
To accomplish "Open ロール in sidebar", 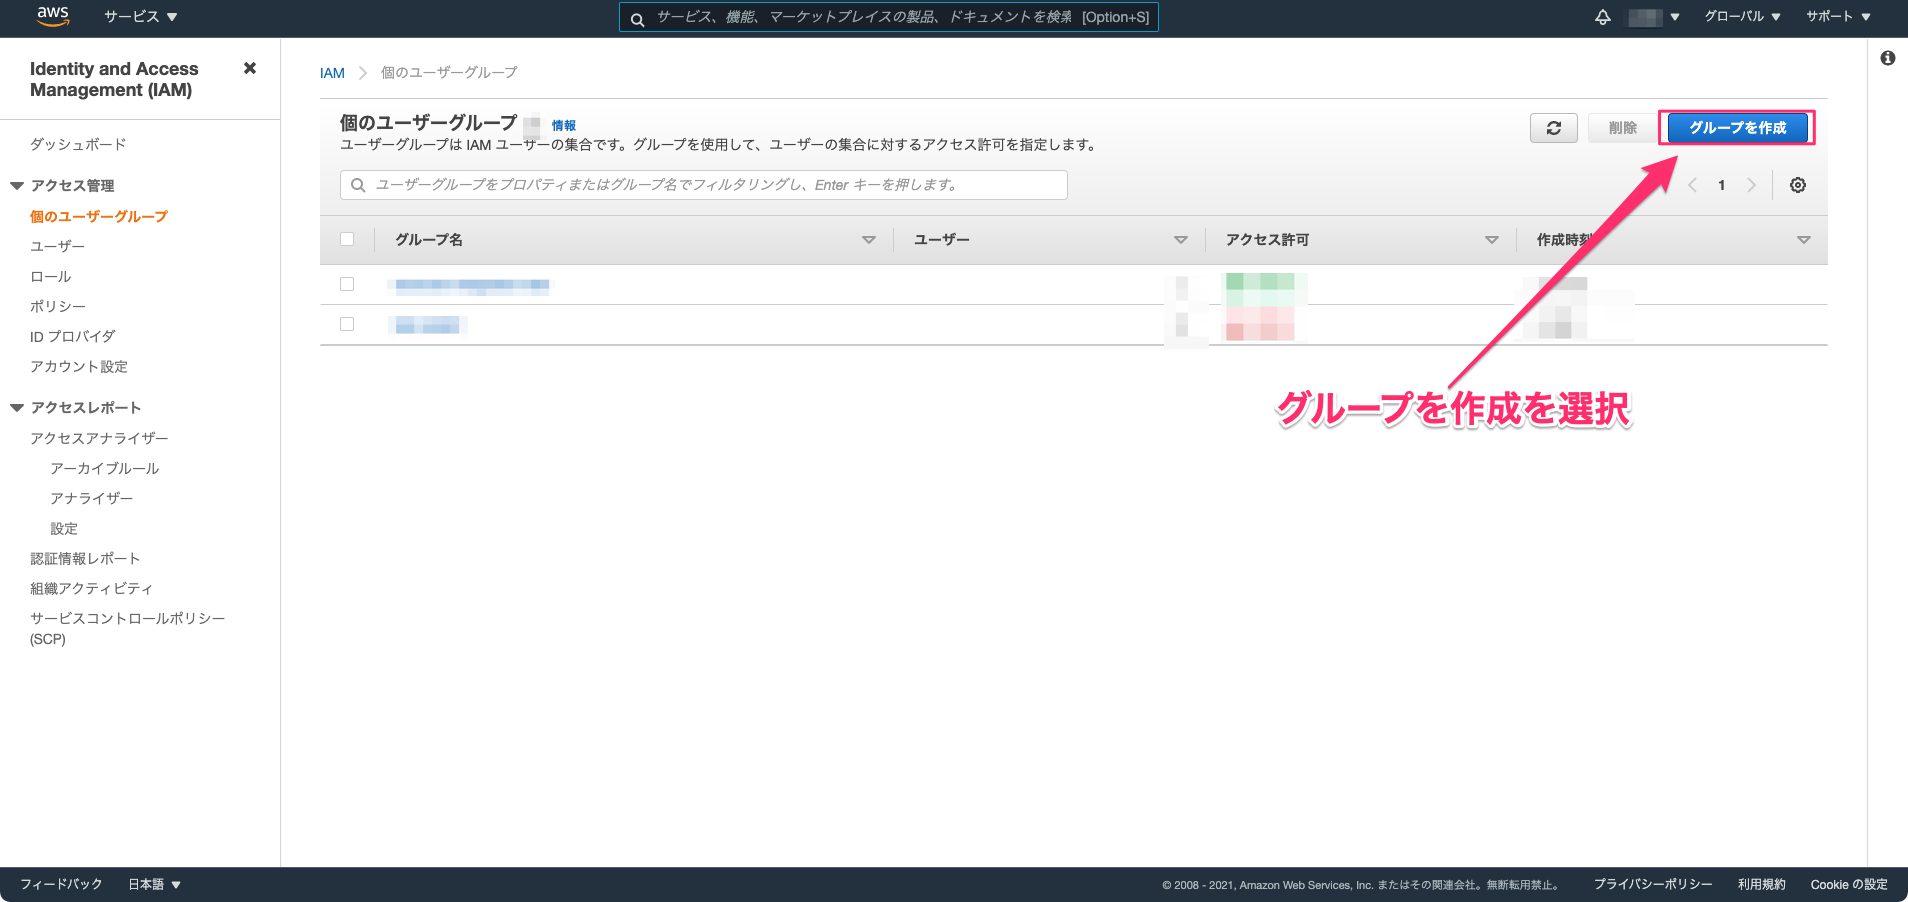I will pos(50,276).
